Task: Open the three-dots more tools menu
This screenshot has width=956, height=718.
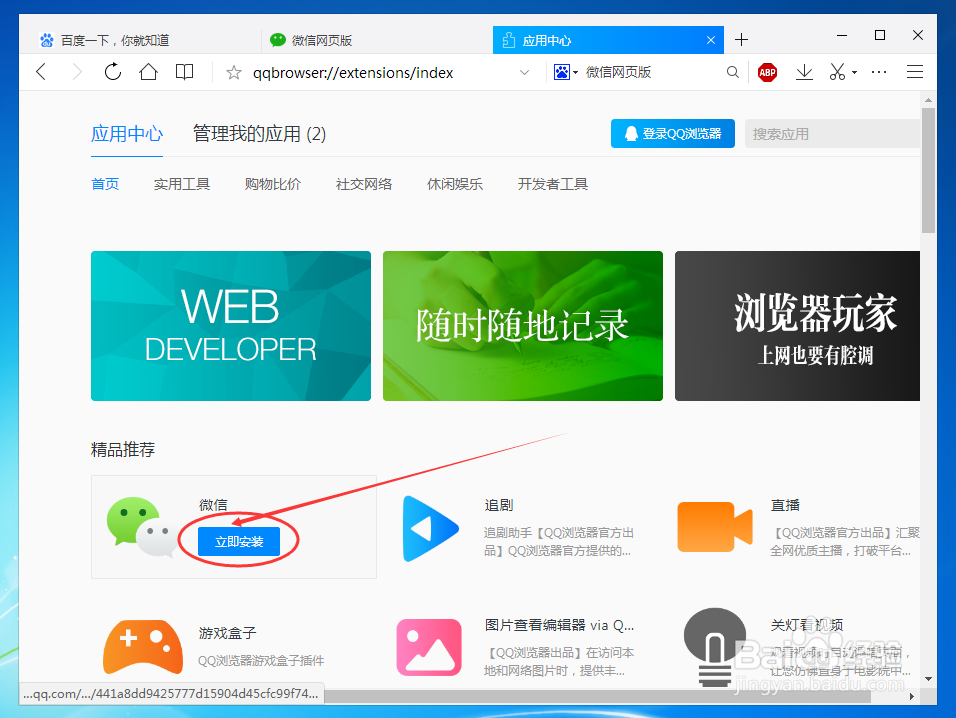Action: click(879, 72)
